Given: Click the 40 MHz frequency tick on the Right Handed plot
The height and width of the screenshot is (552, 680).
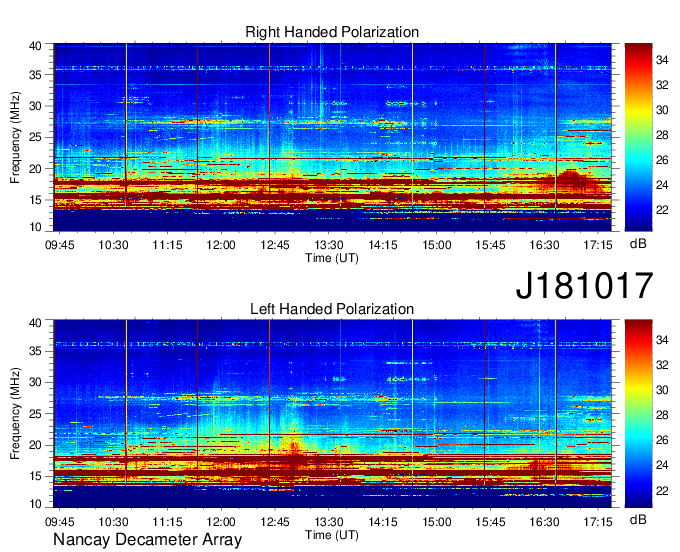Looking at the screenshot, I should coord(35,46).
